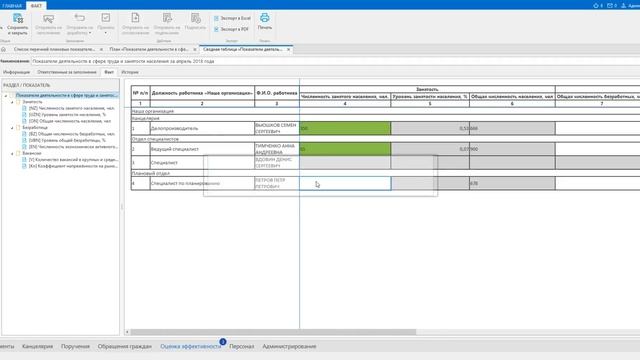Click the Печать printer icon
This screenshot has width=640, height=360.
coord(264,18)
